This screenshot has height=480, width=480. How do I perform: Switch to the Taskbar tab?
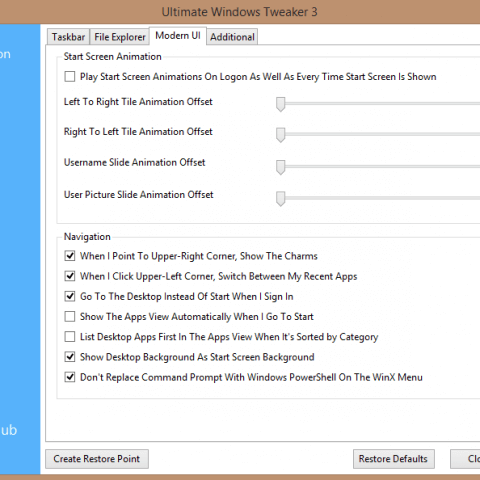(68, 37)
